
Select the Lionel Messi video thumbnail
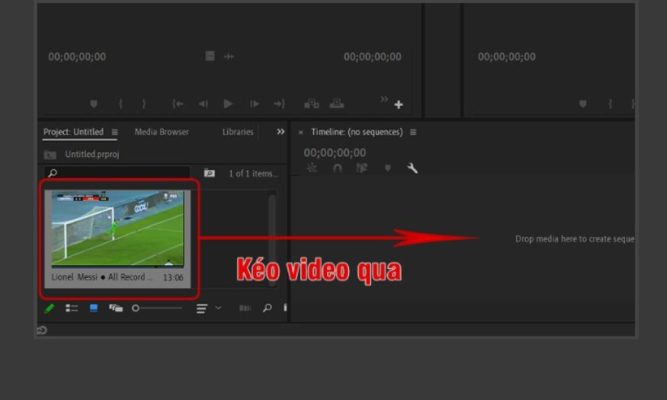[118, 228]
